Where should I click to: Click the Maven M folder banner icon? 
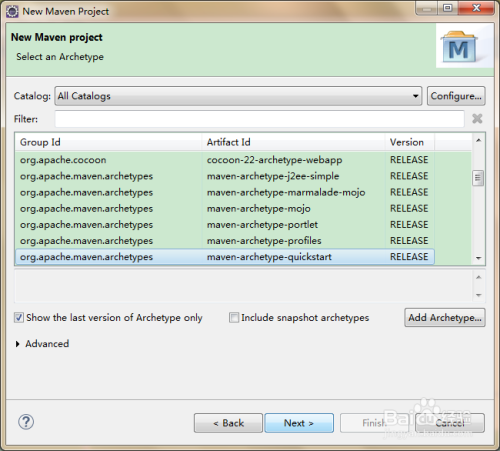pos(459,47)
